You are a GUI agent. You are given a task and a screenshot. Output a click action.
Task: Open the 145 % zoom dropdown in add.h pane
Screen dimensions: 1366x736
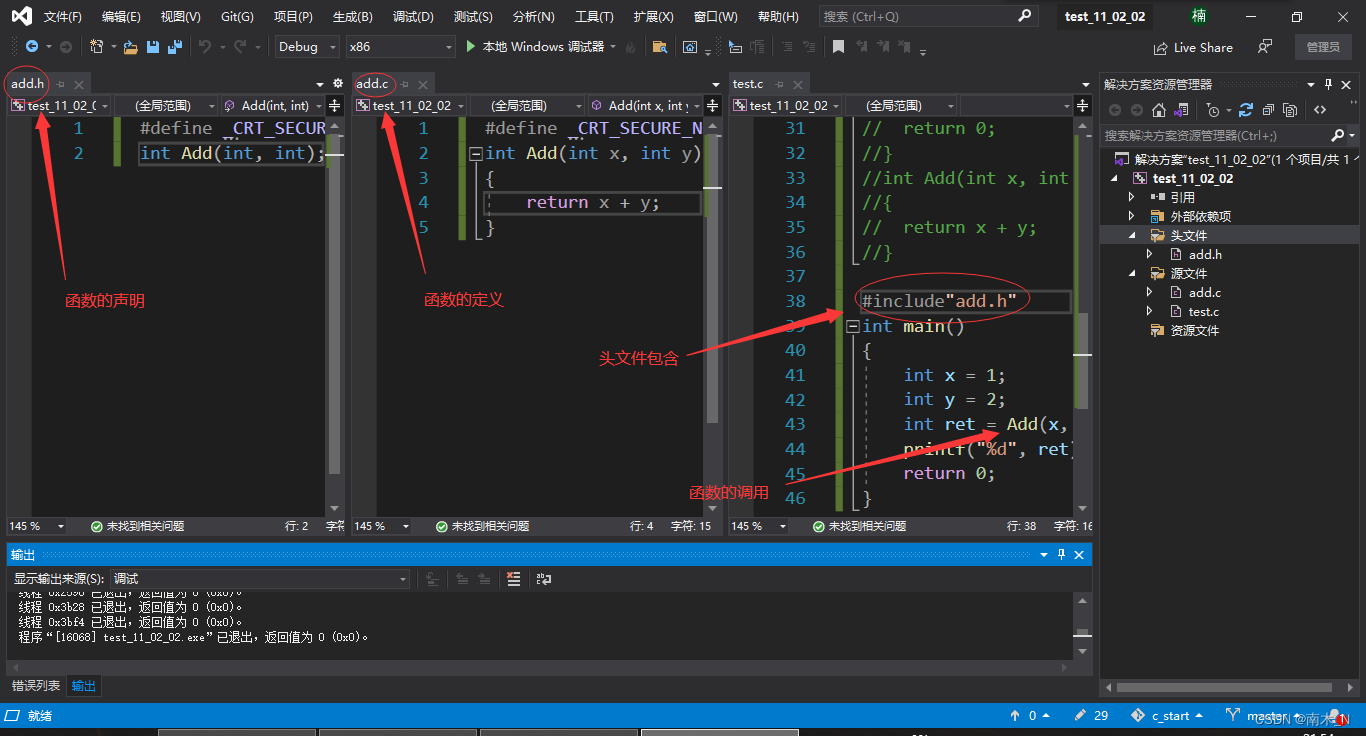pos(37,526)
